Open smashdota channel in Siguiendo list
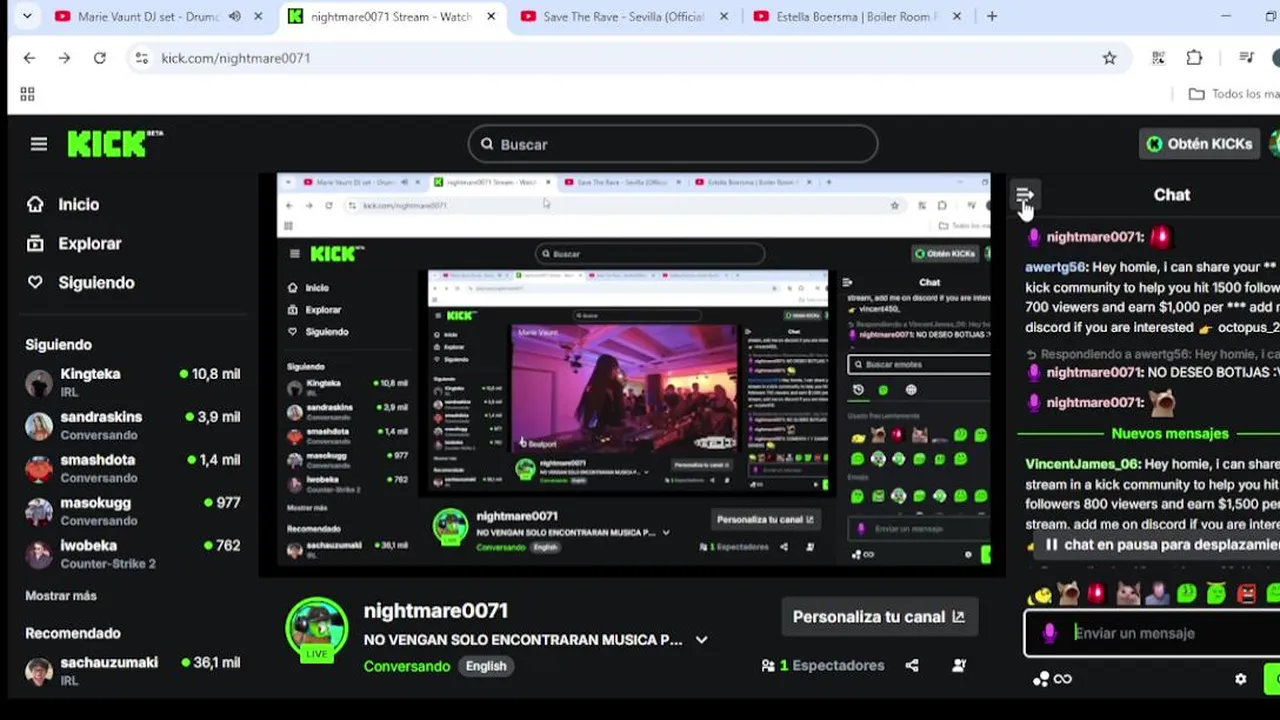The height and width of the screenshot is (720, 1280). pos(132,468)
